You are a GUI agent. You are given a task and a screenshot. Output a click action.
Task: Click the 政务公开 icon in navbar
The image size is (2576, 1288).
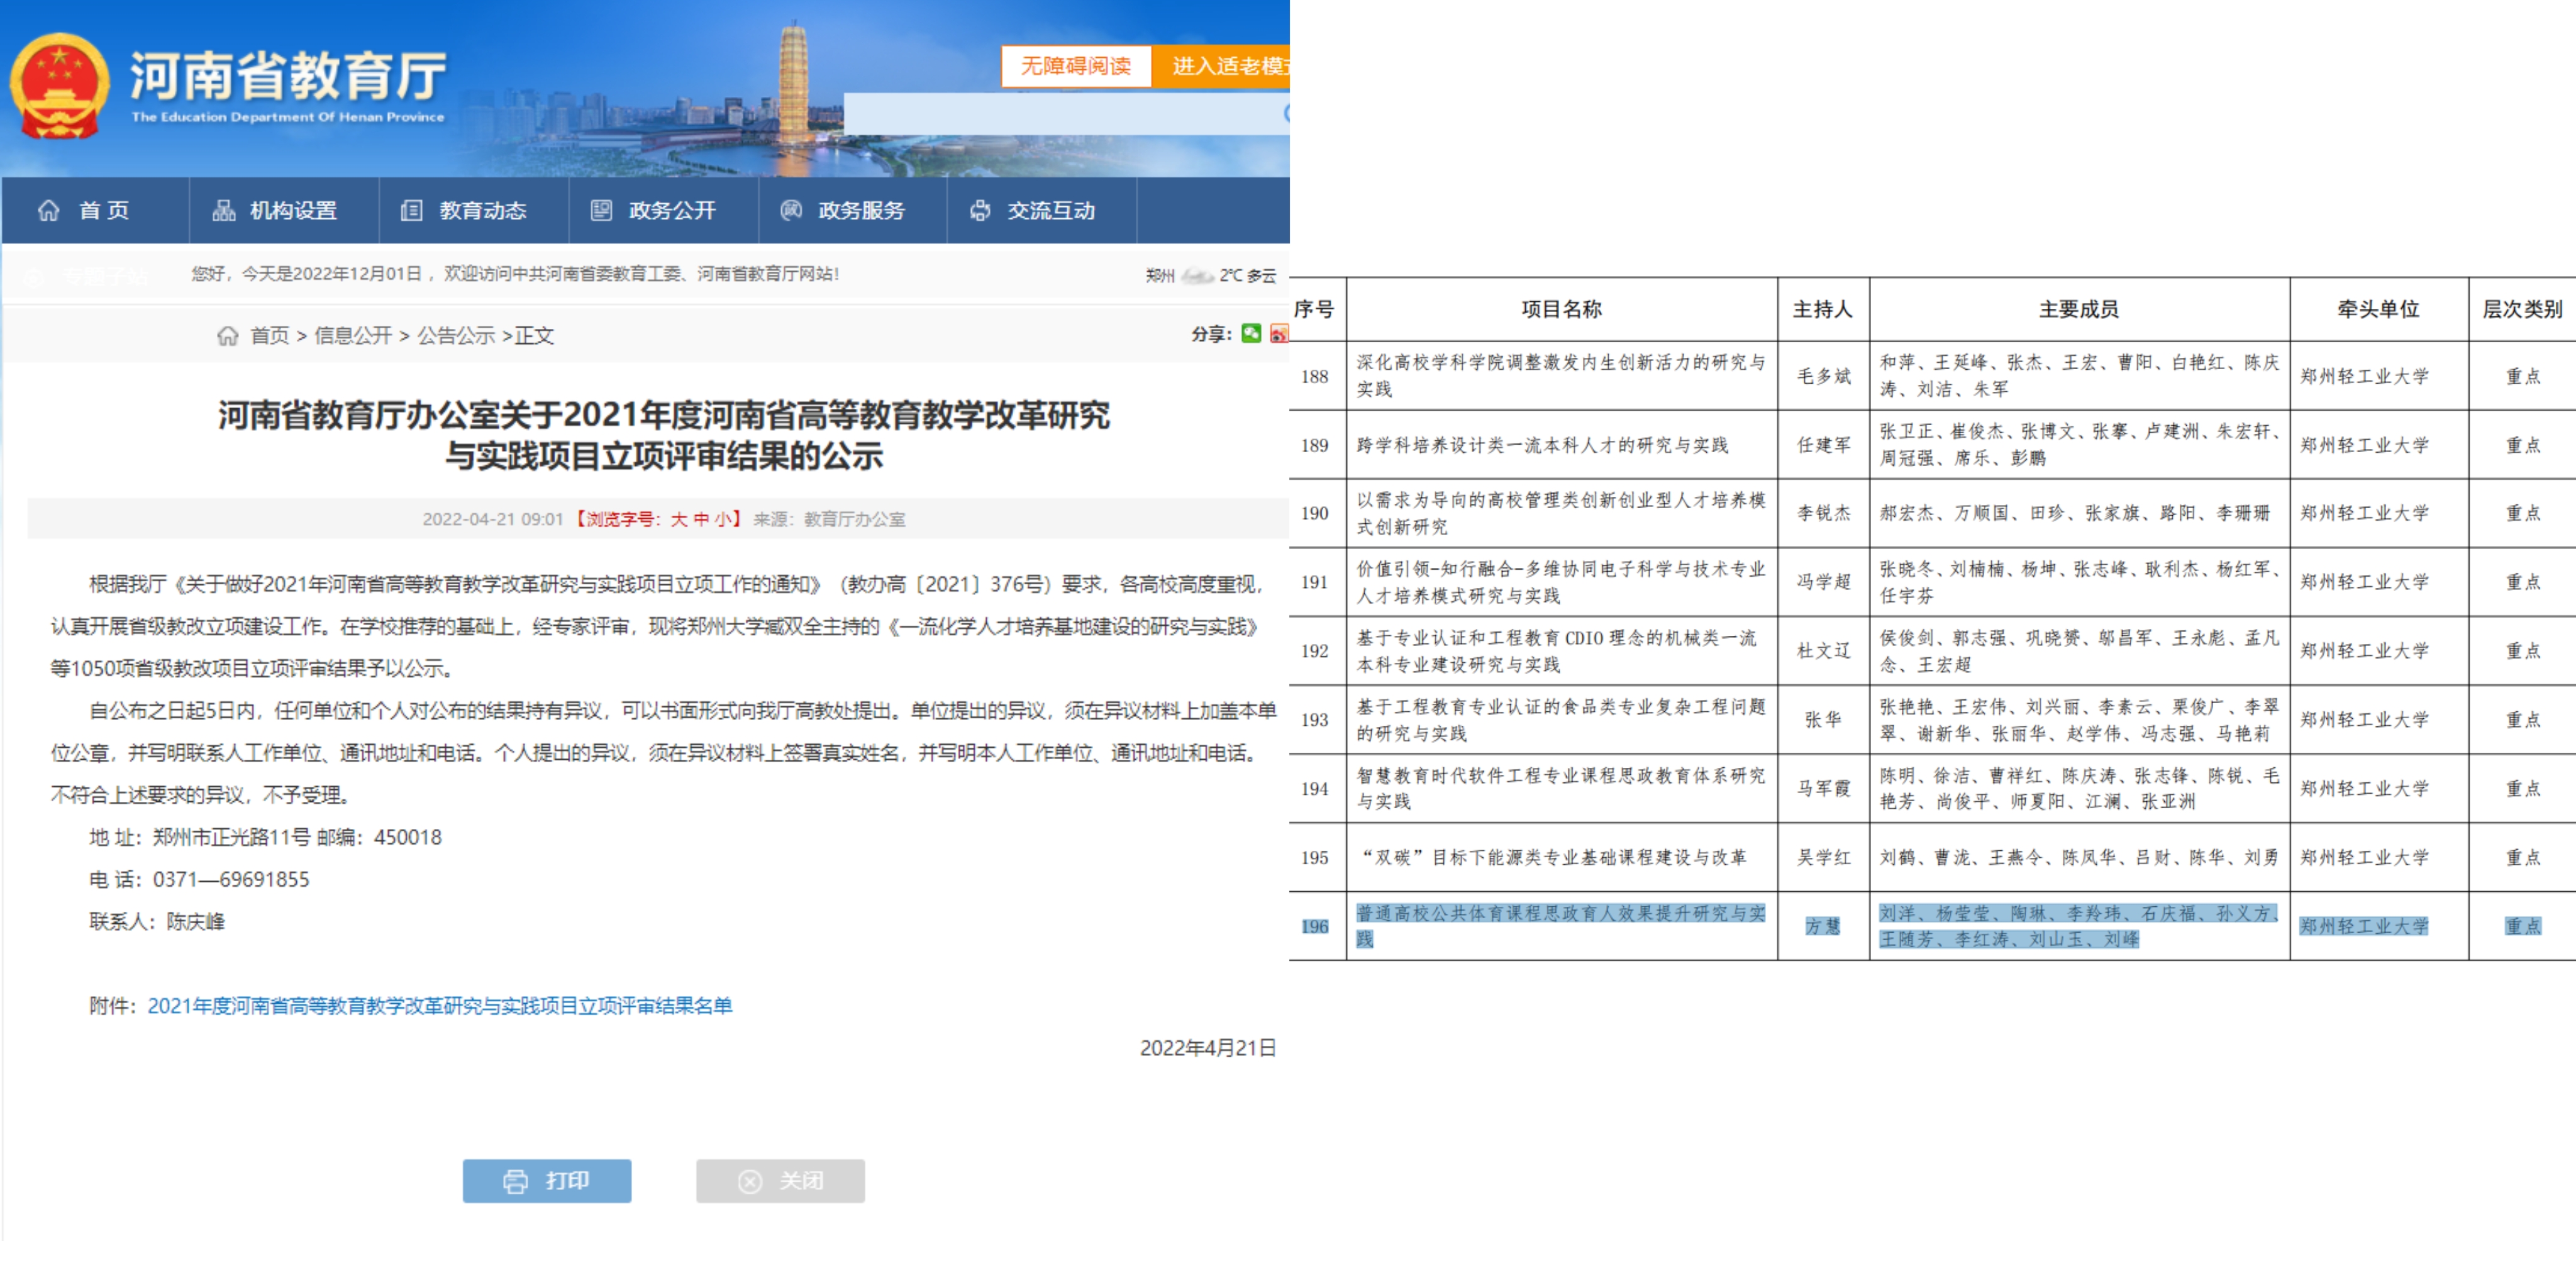click(601, 210)
